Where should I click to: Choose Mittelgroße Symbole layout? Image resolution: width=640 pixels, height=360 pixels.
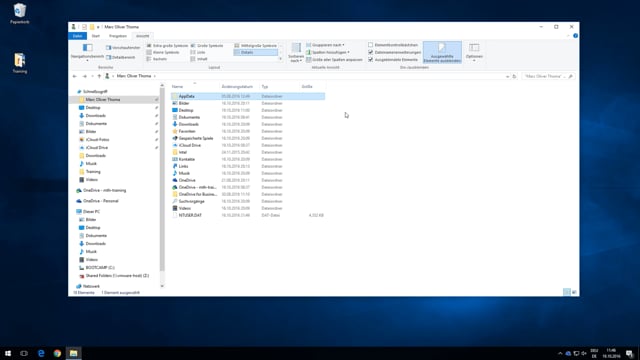(256, 46)
